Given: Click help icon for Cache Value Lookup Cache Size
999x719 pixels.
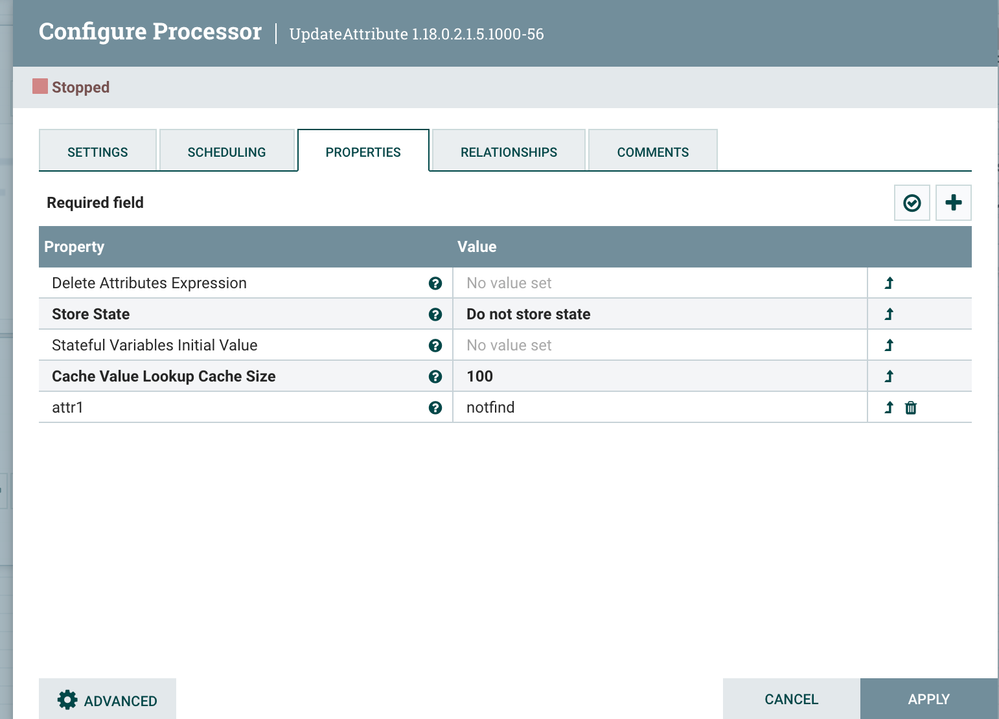Looking at the screenshot, I should click(x=435, y=377).
